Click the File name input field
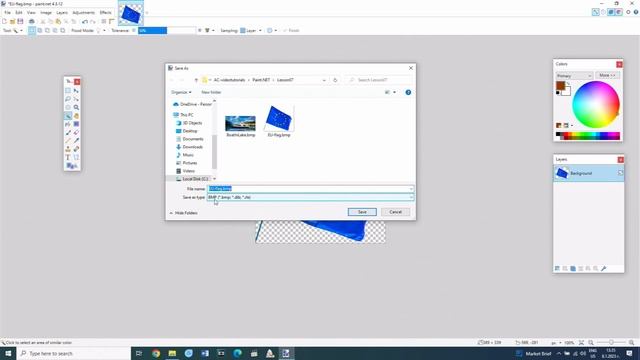 tap(310, 189)
